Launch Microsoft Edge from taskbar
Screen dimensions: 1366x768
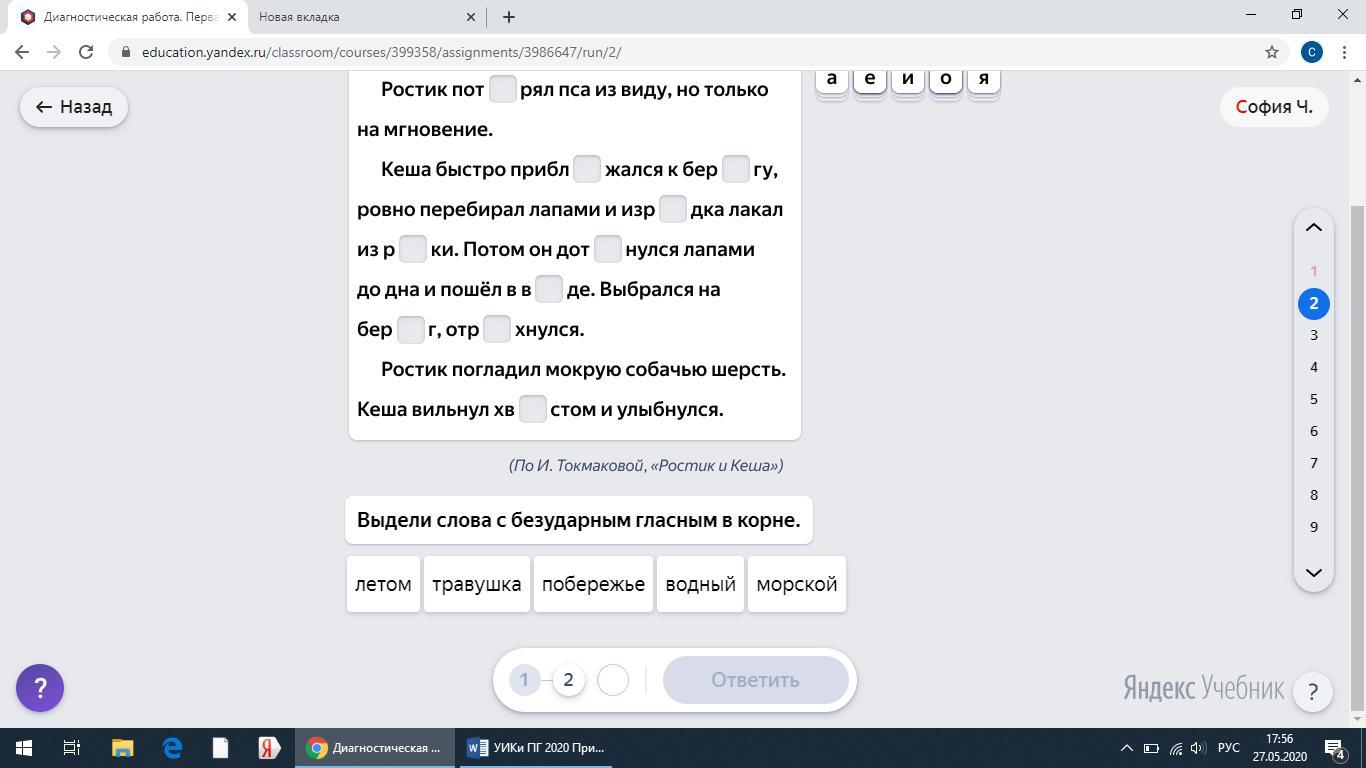(x=172, y=748)
